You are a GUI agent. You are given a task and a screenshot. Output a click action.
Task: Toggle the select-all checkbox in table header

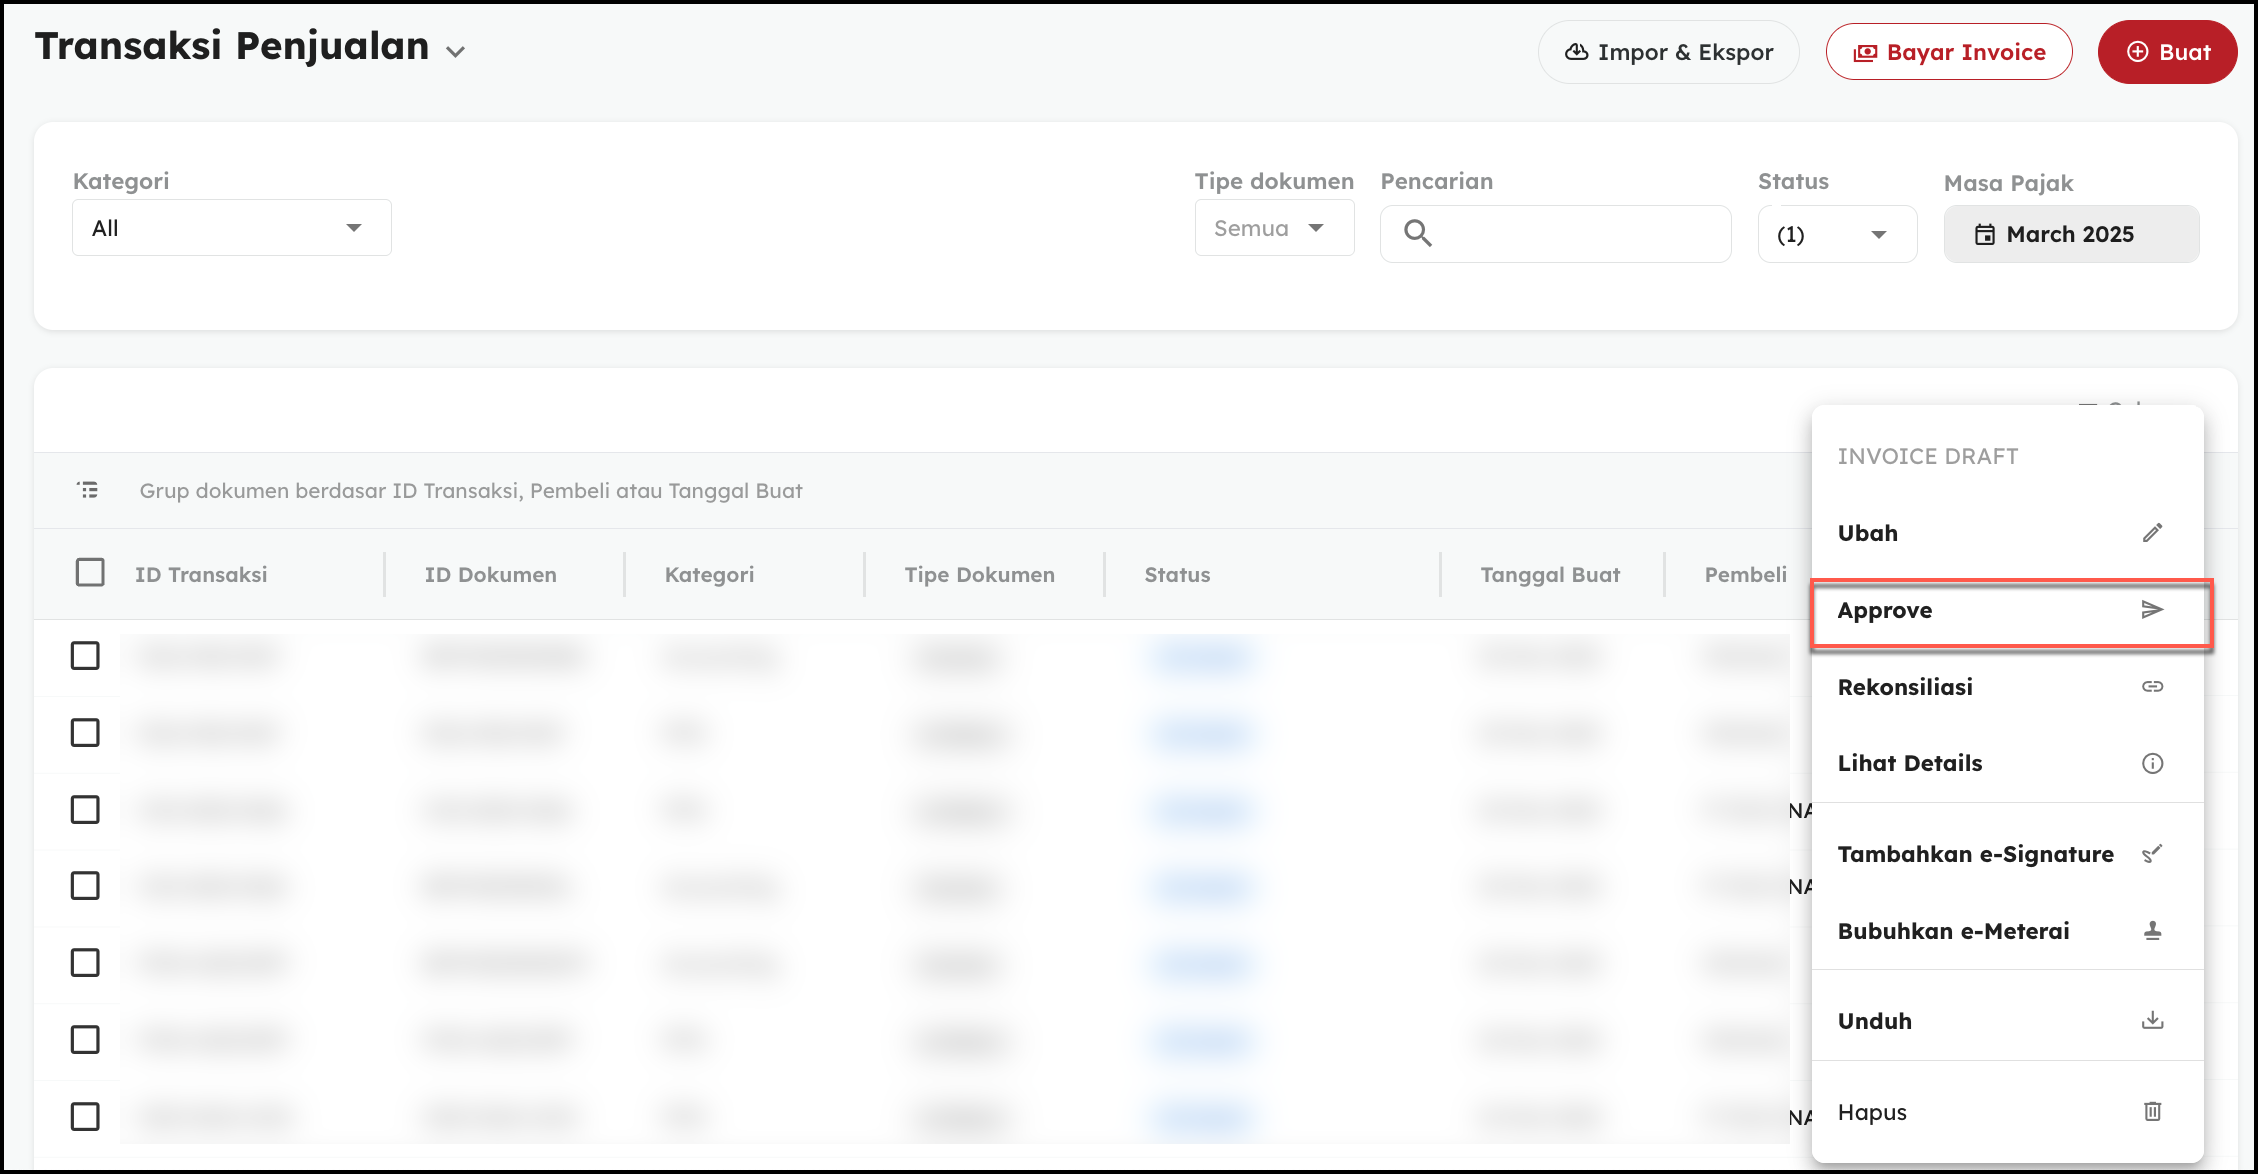point(90,573)
